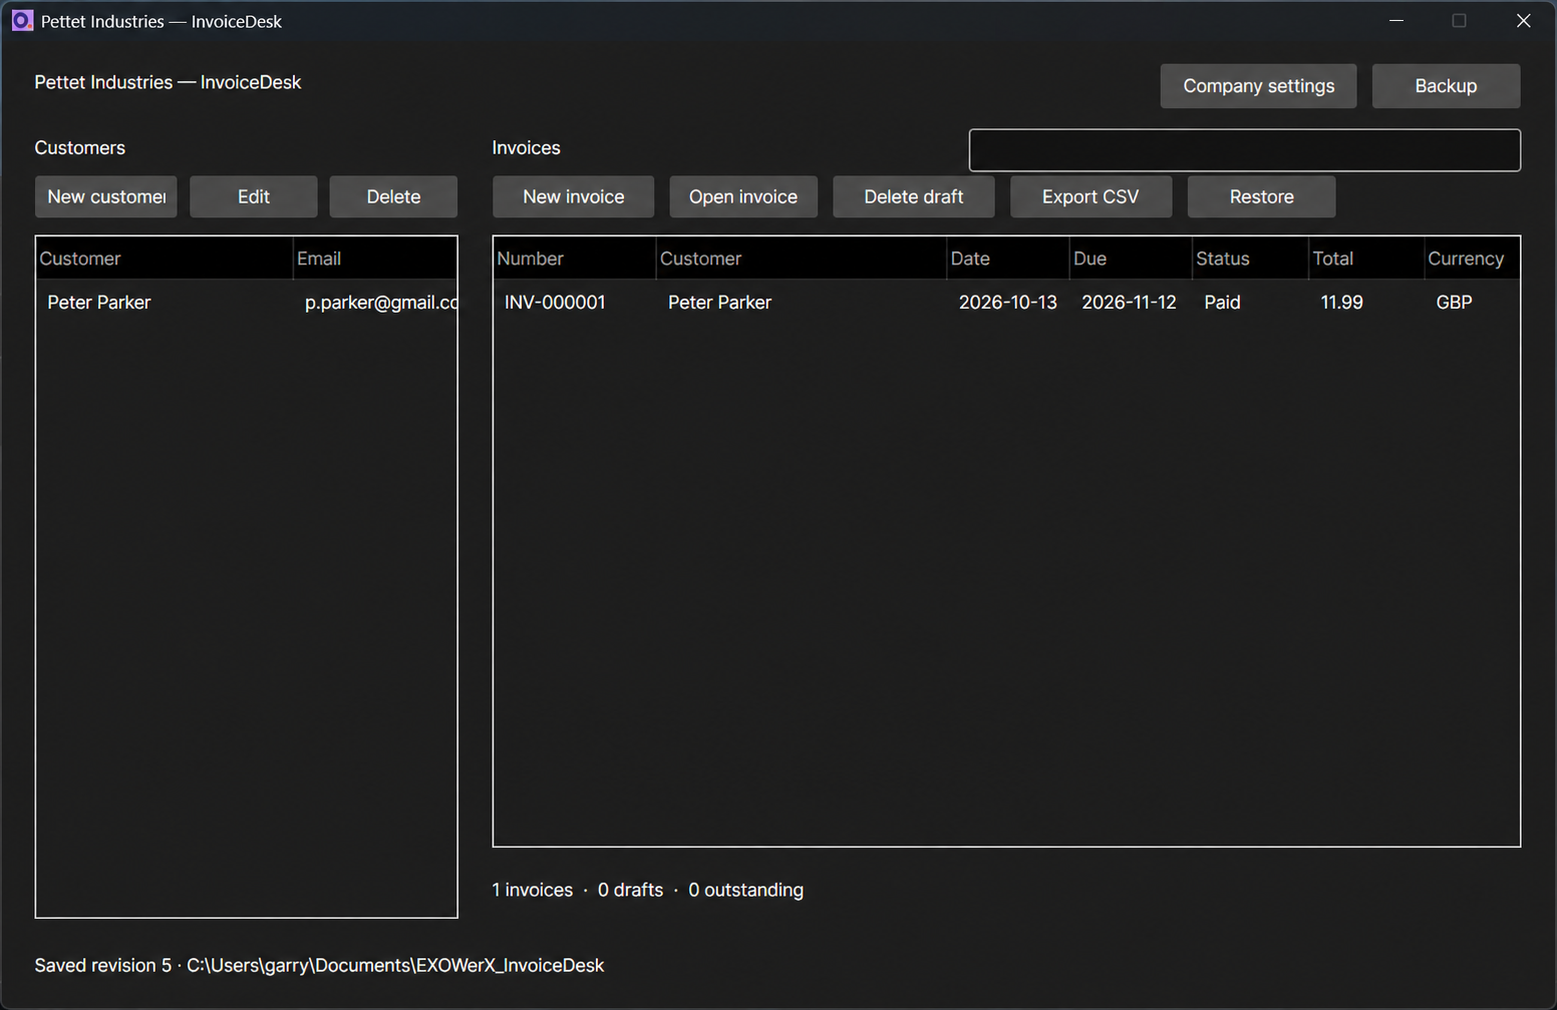
Task: Open Company settings
Action: [x=1258, y=86]
